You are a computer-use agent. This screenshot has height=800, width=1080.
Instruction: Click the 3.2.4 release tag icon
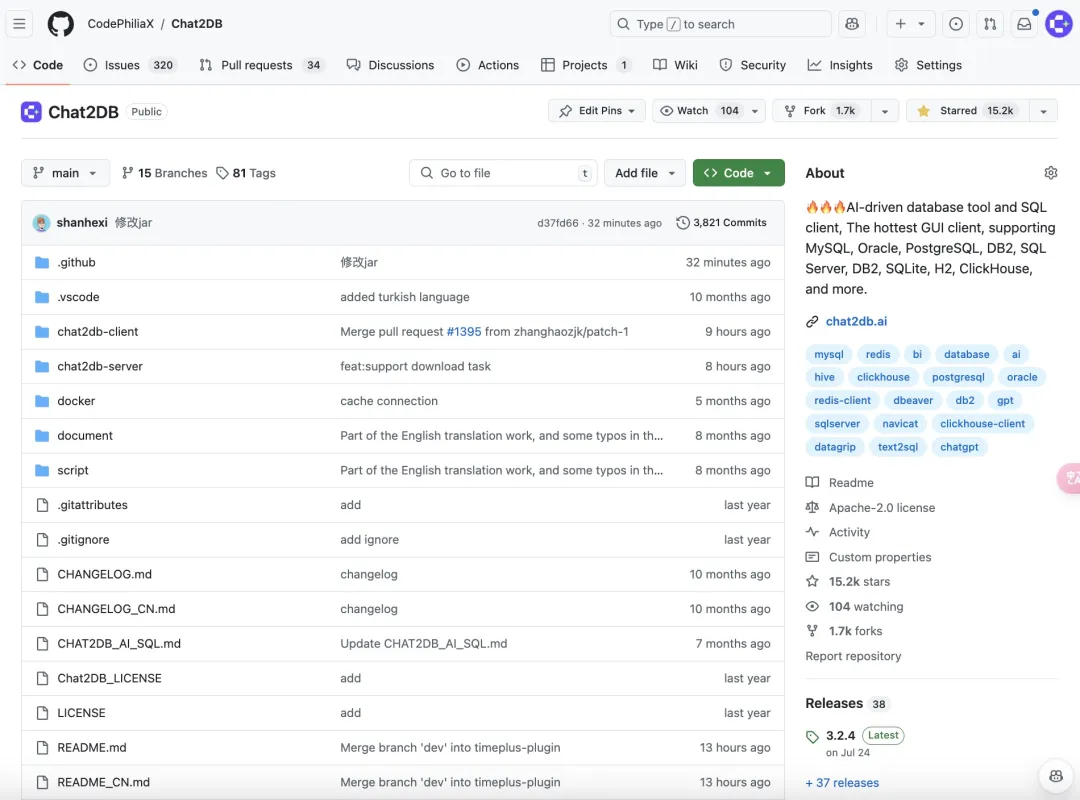click(x=812, y=737)
